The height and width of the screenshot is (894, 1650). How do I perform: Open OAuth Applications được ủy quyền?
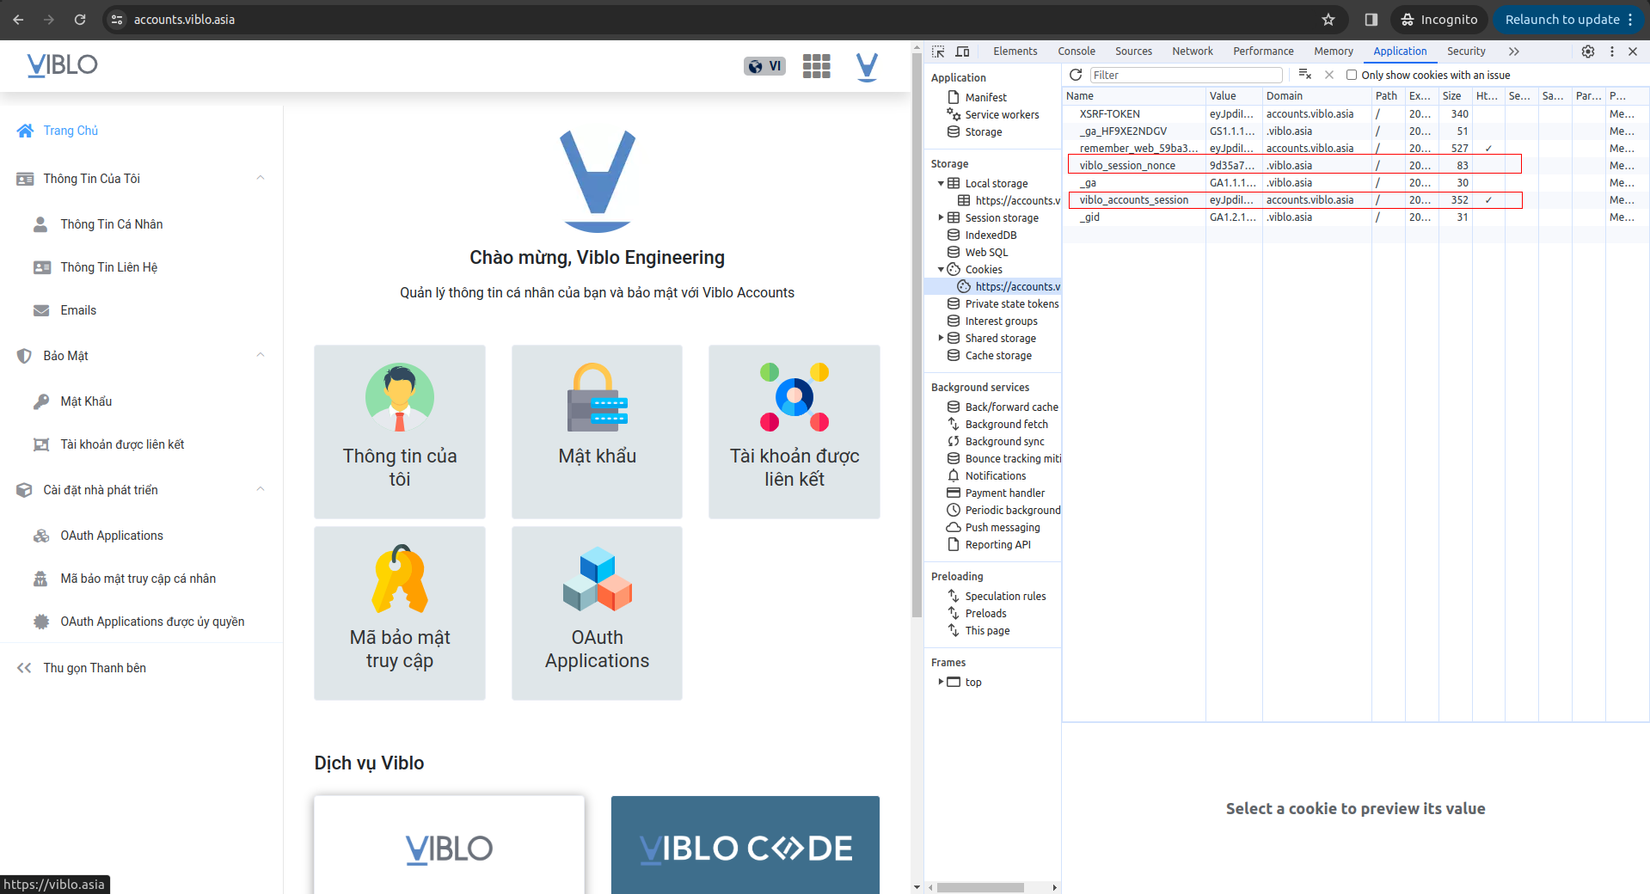tap(152, 621)
